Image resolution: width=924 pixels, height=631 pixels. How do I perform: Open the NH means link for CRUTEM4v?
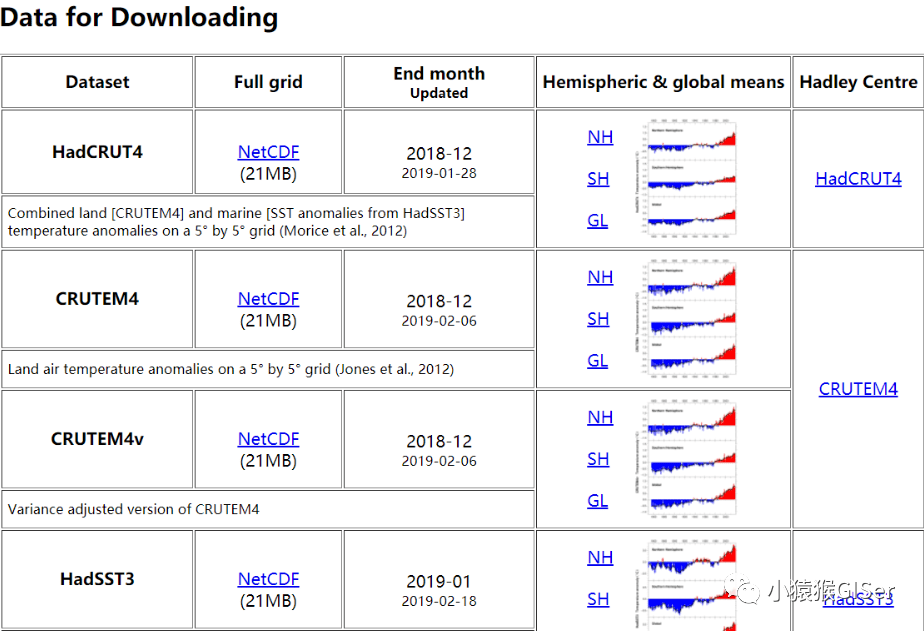click(600, 417)
